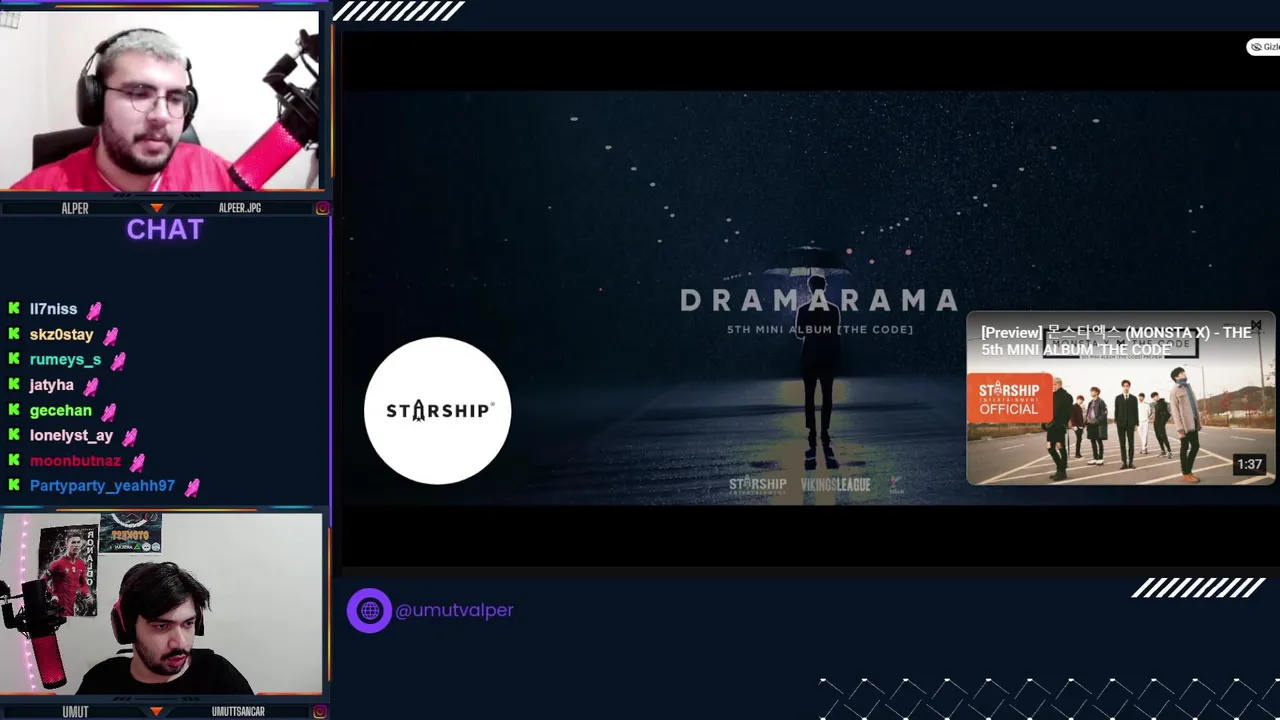Click the 5TH MINI ALBUM [THE CODE] subtitle
Viewport: 1280px width, 720px height.
[820, 329]
